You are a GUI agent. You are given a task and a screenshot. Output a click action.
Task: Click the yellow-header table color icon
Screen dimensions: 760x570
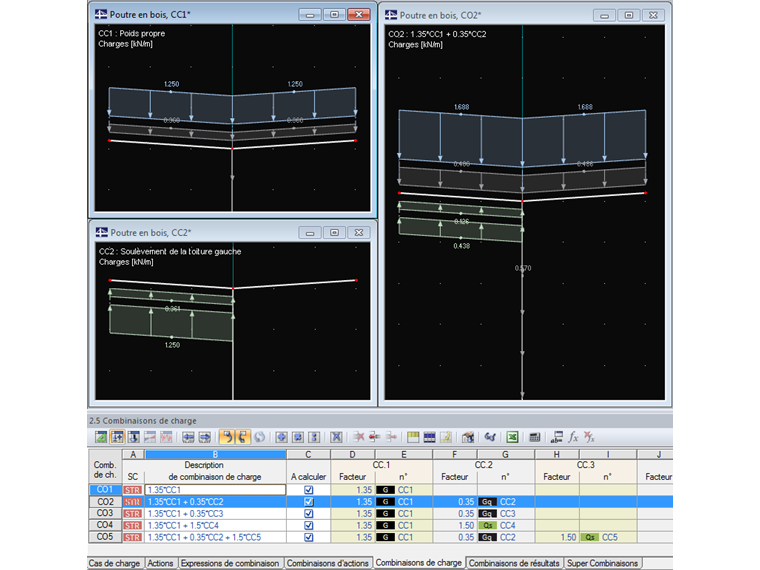[413, 437]
